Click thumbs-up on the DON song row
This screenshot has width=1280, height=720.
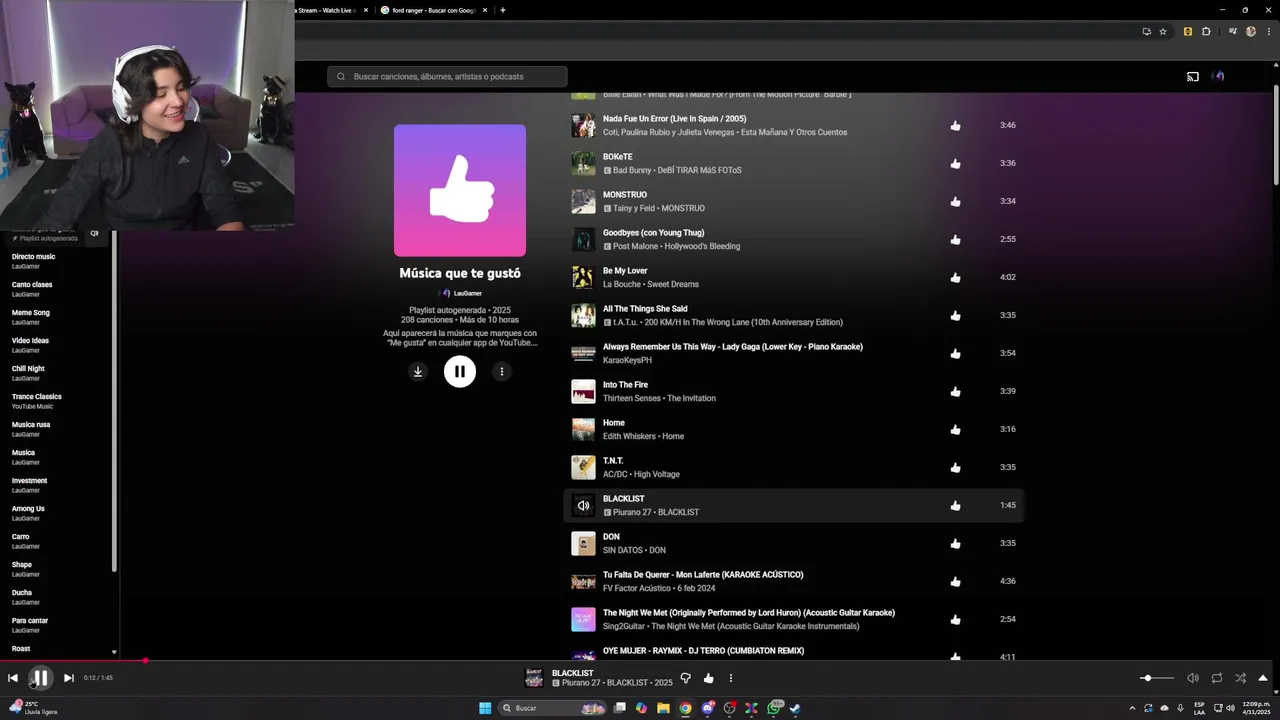point(955,543)
